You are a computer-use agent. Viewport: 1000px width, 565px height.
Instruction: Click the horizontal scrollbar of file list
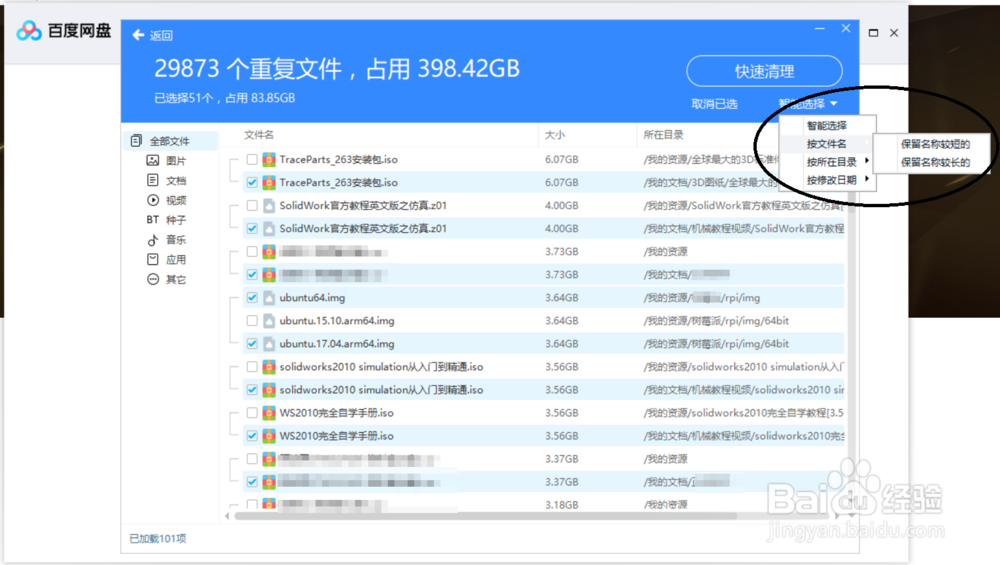click(485, 515)
